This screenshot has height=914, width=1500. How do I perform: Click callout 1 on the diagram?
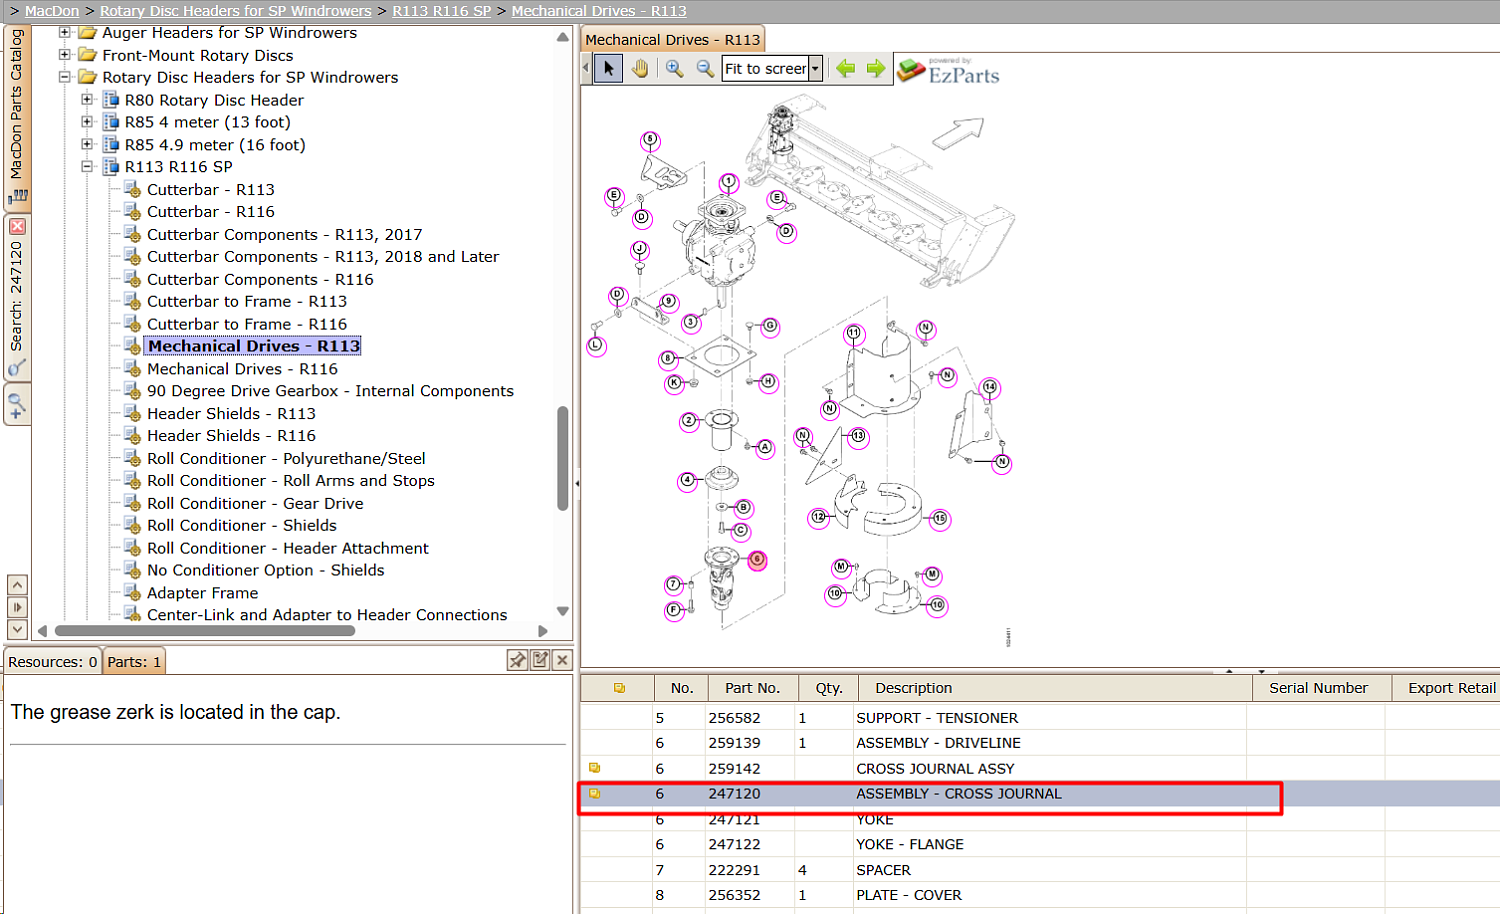coord(729,182)
